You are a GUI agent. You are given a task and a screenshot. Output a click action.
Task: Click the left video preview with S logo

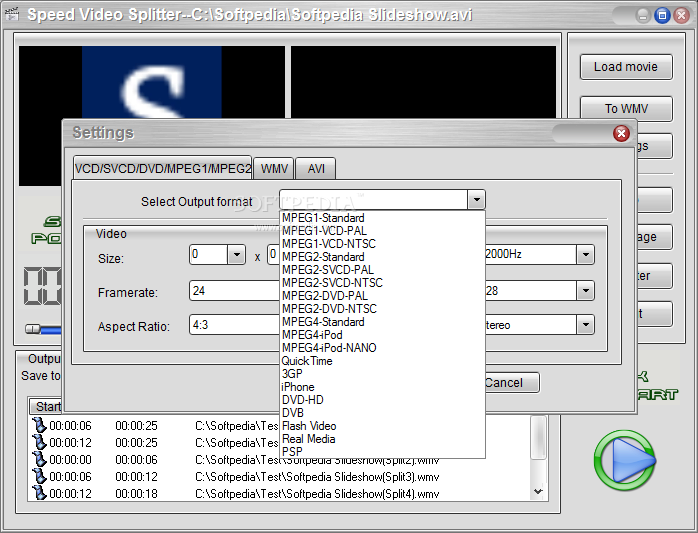(151, 82)
